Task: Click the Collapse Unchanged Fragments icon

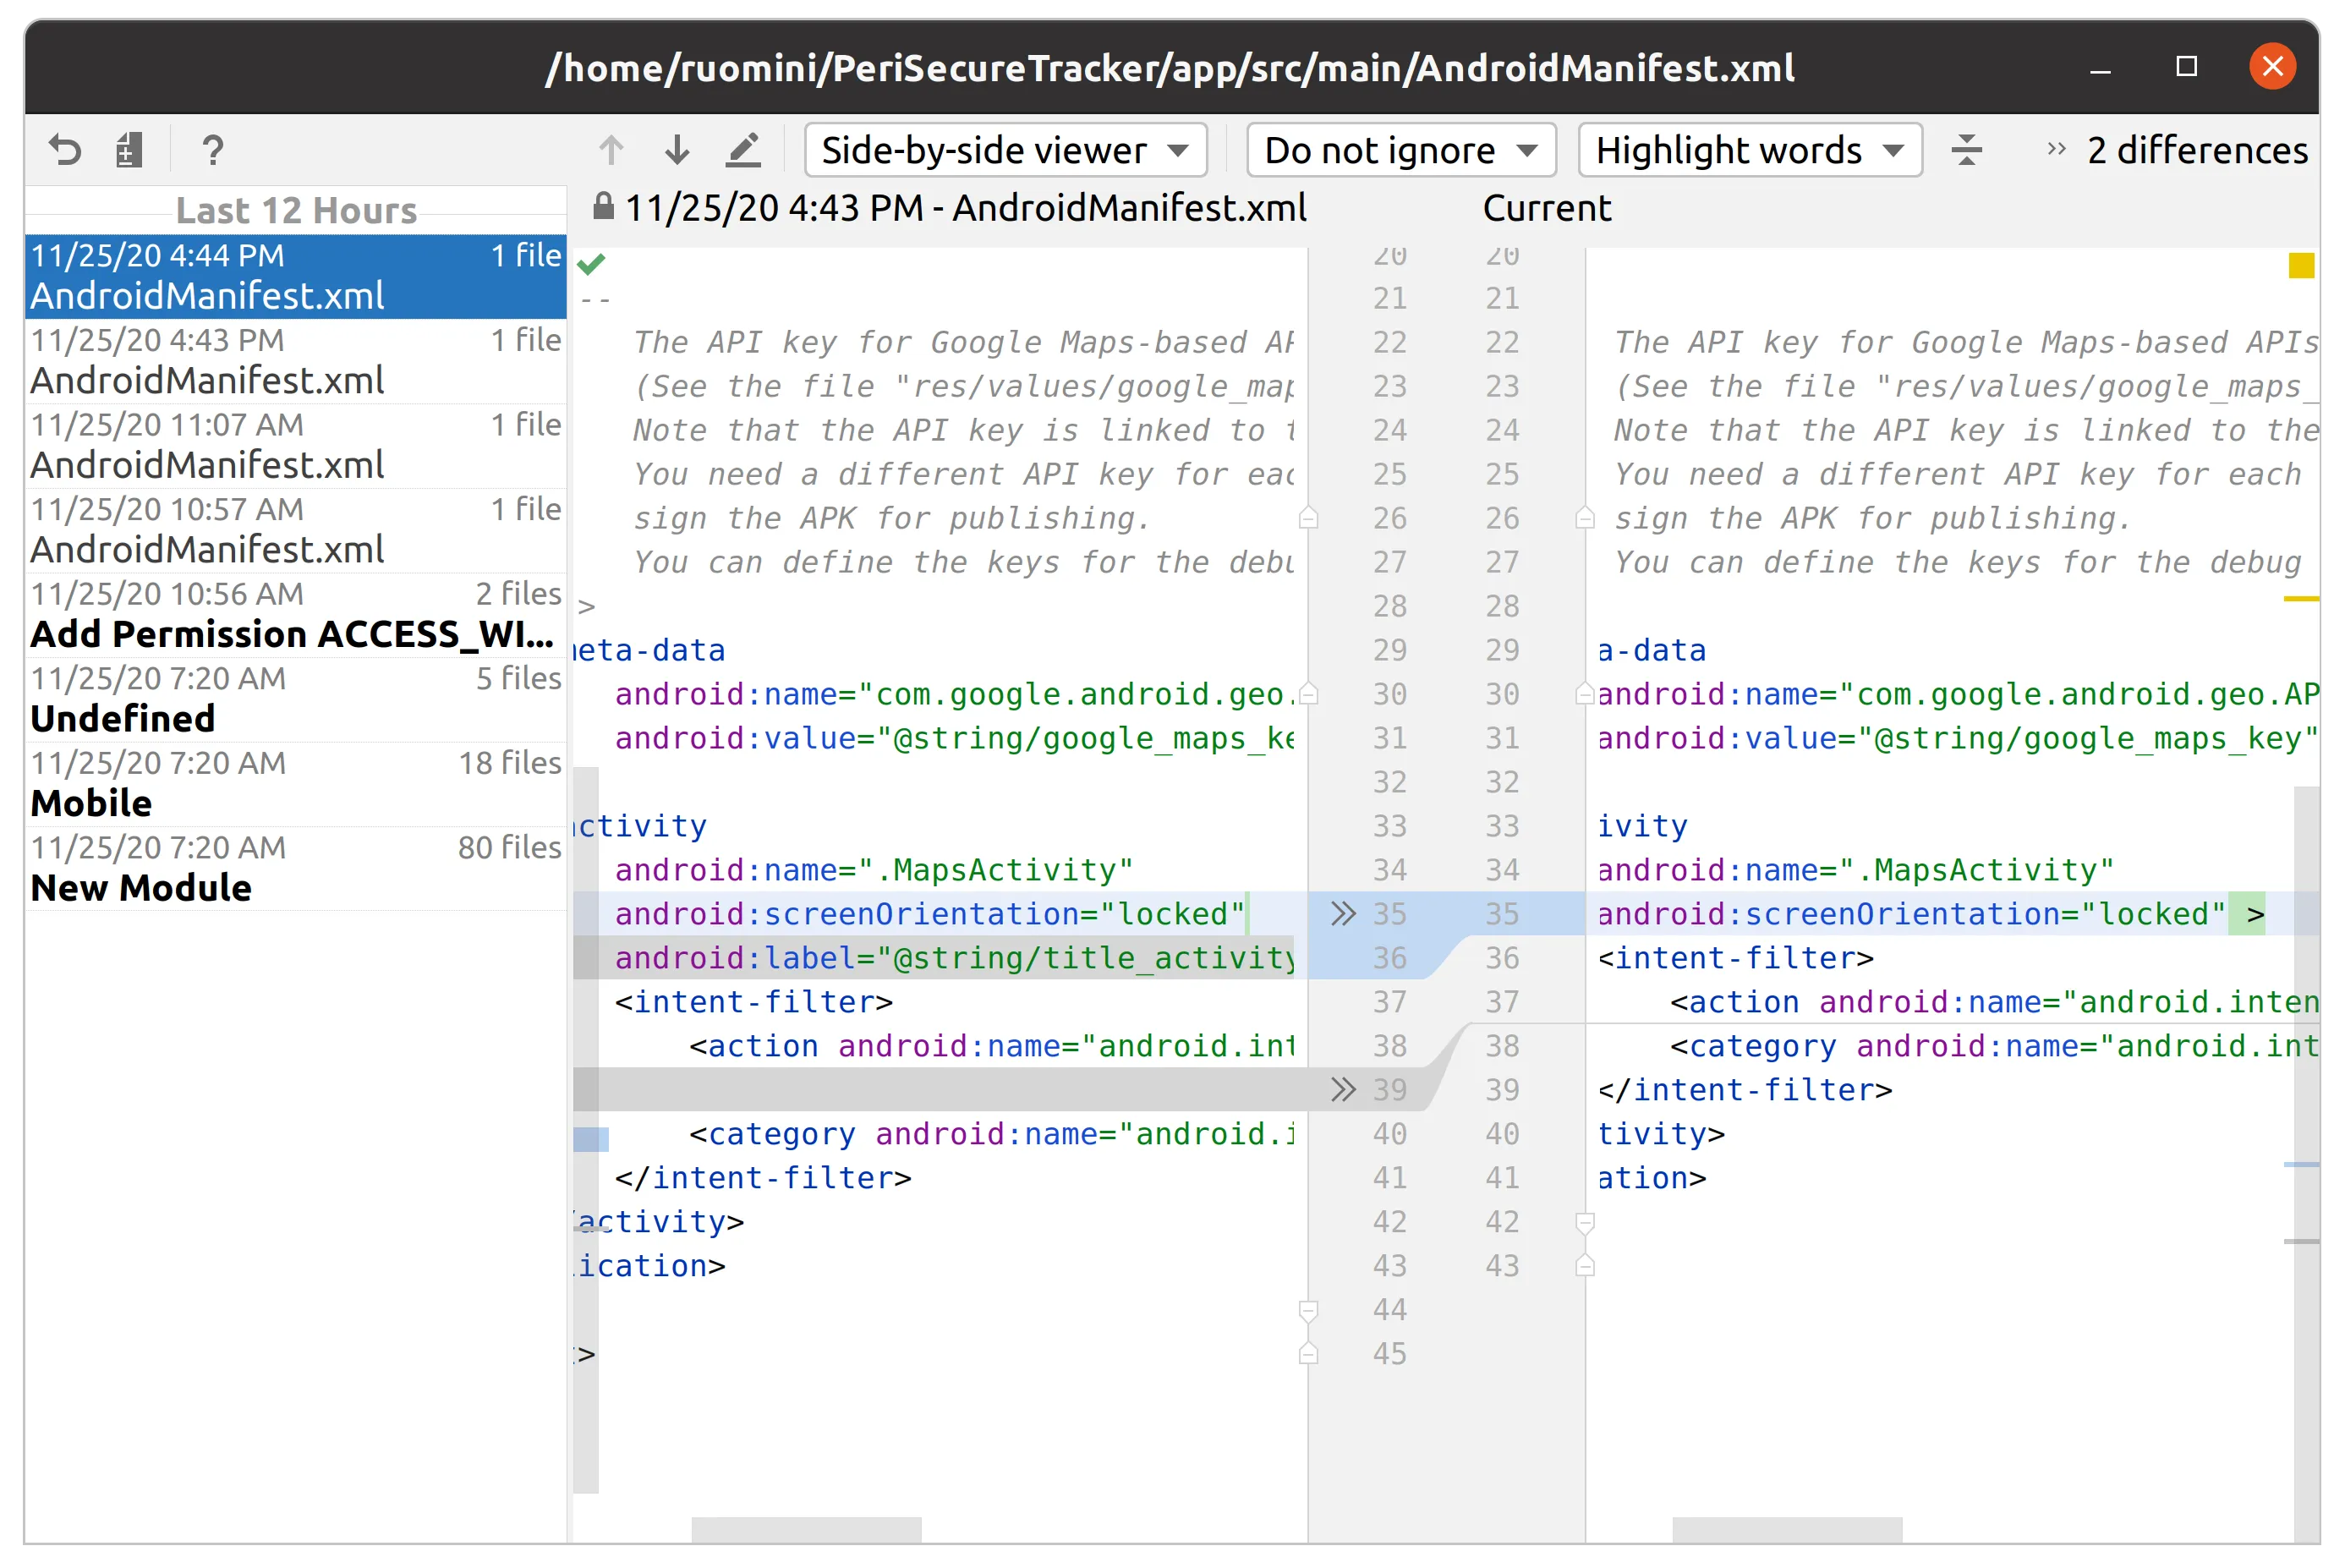Action: point(1966,150)
